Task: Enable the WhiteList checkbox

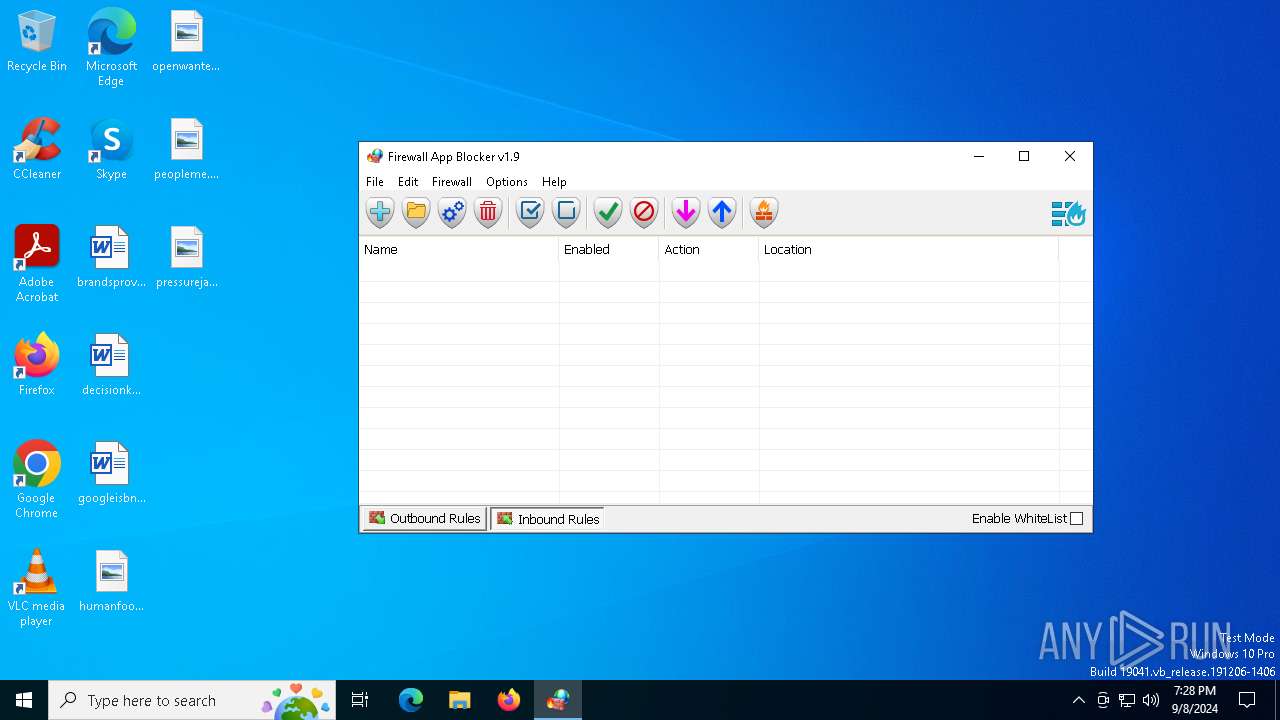Action: [1076, 518]
